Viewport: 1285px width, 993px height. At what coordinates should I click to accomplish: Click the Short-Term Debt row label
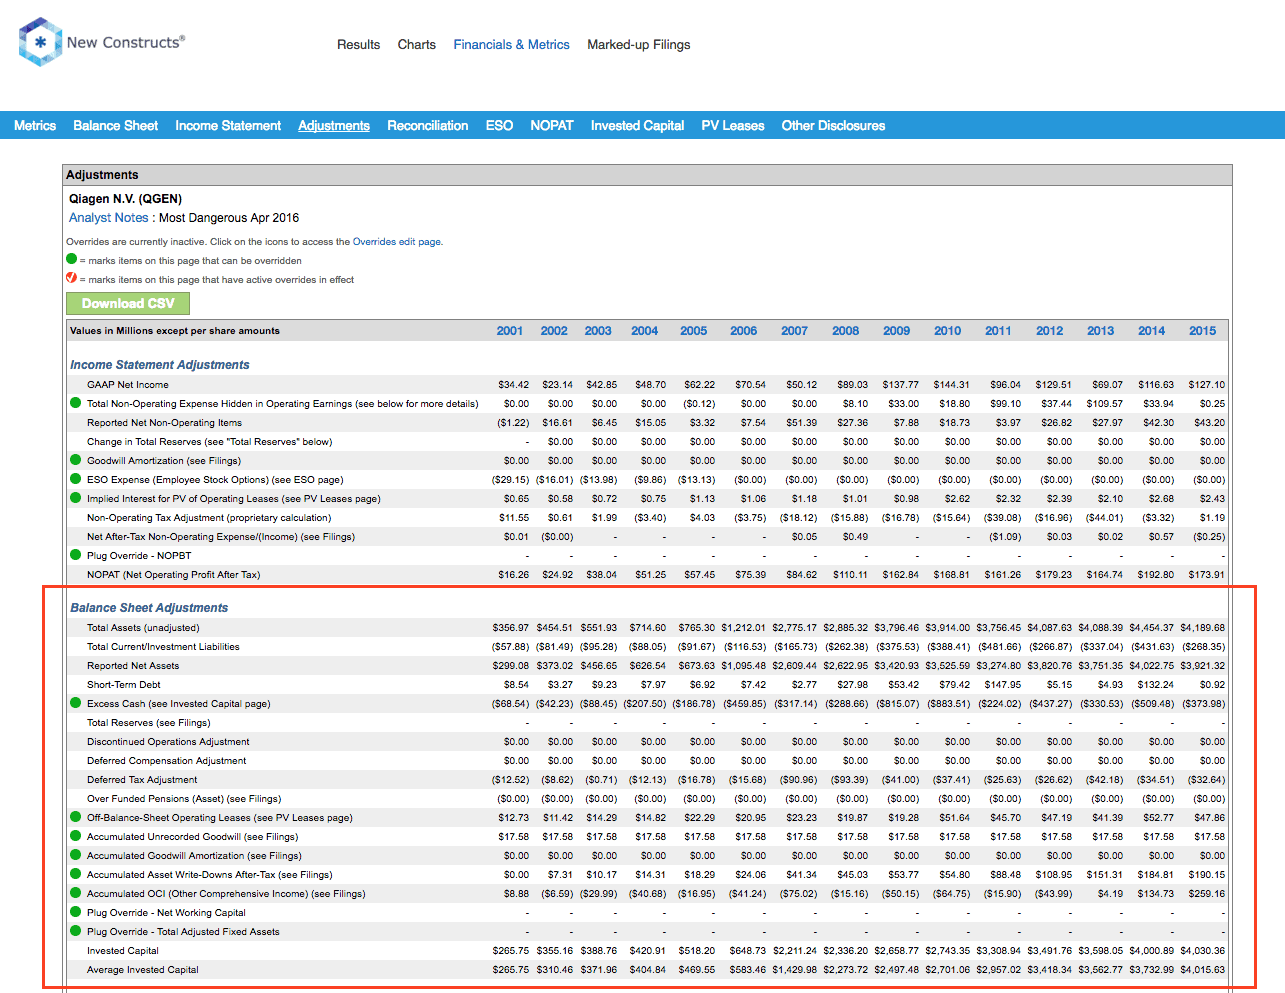[x=124, y=685]
